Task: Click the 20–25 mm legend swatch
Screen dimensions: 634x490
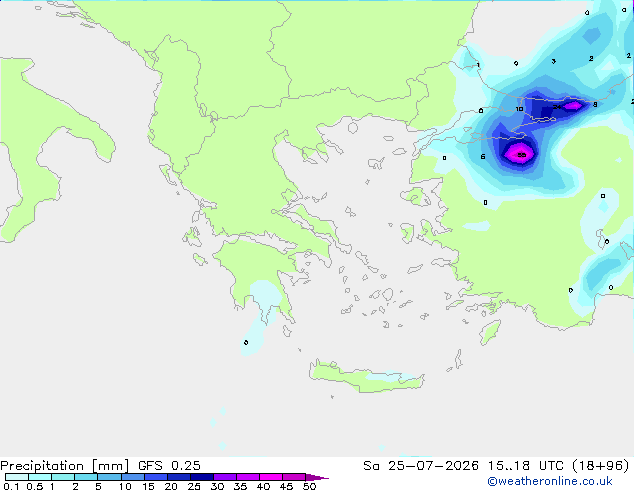Action: [179, 477]
